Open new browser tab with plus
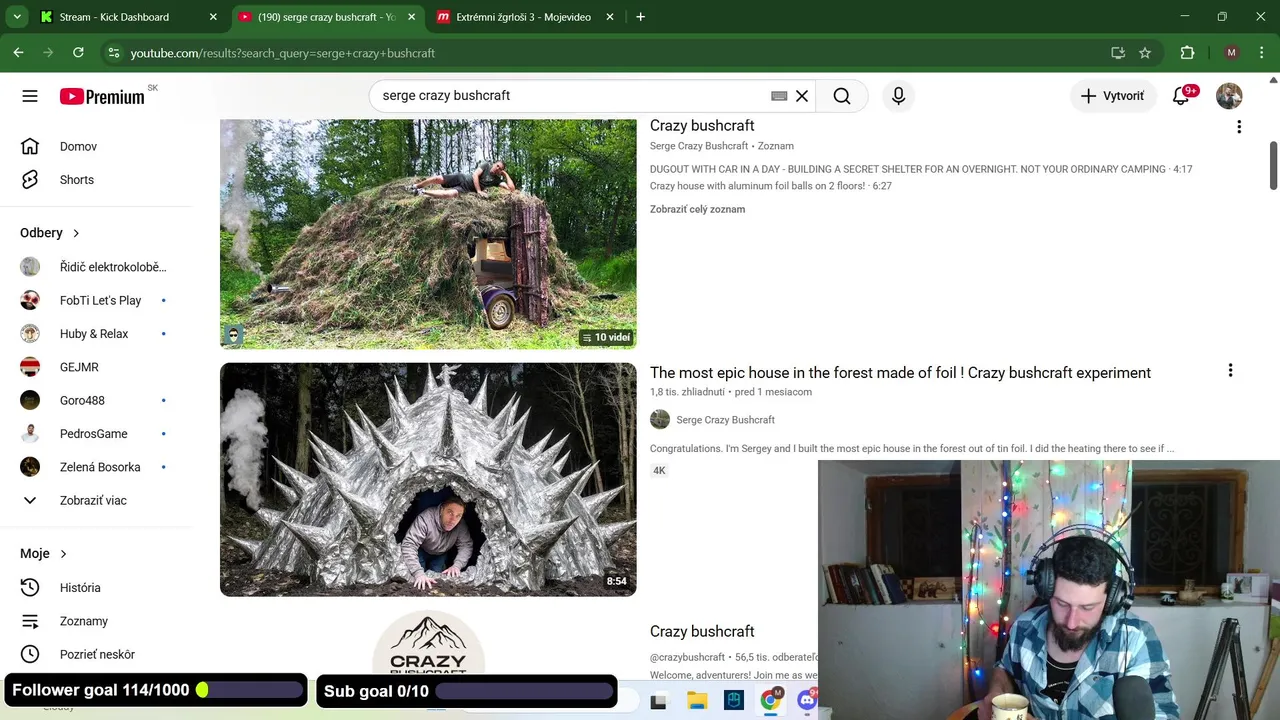The image size is (1280, 720). coord(640,17)
